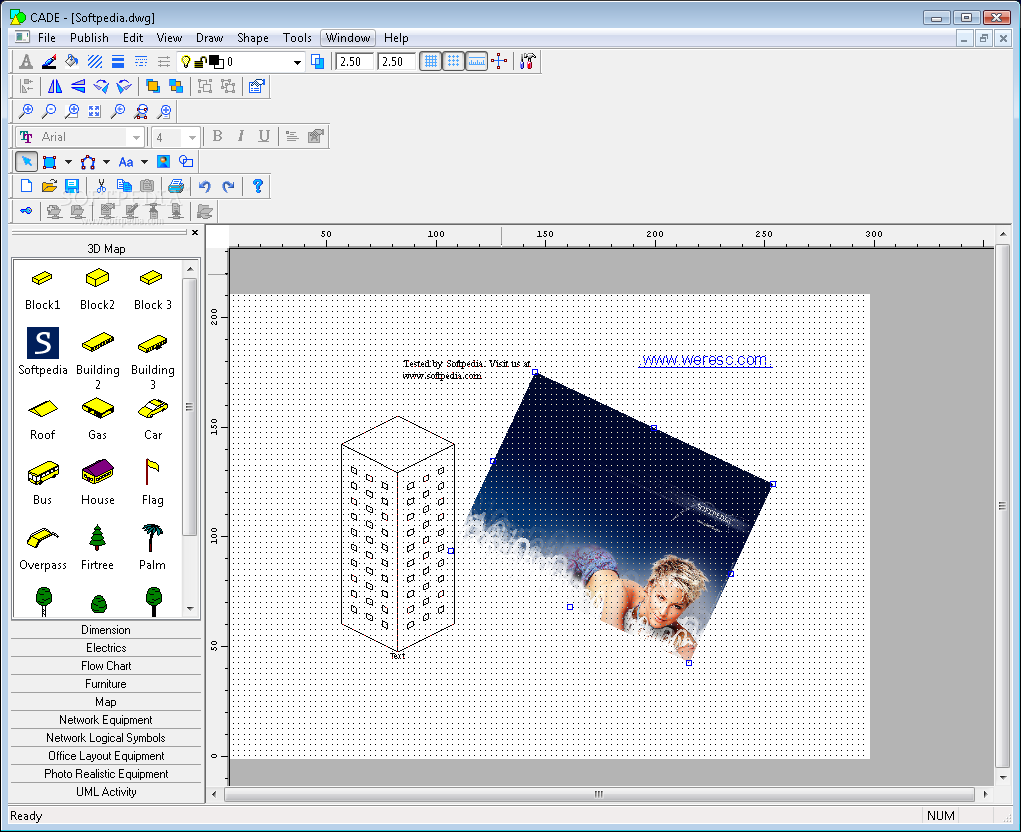Zoom to full extents
Viewport: 1021px width, 832px height.
tap(95, 111)
